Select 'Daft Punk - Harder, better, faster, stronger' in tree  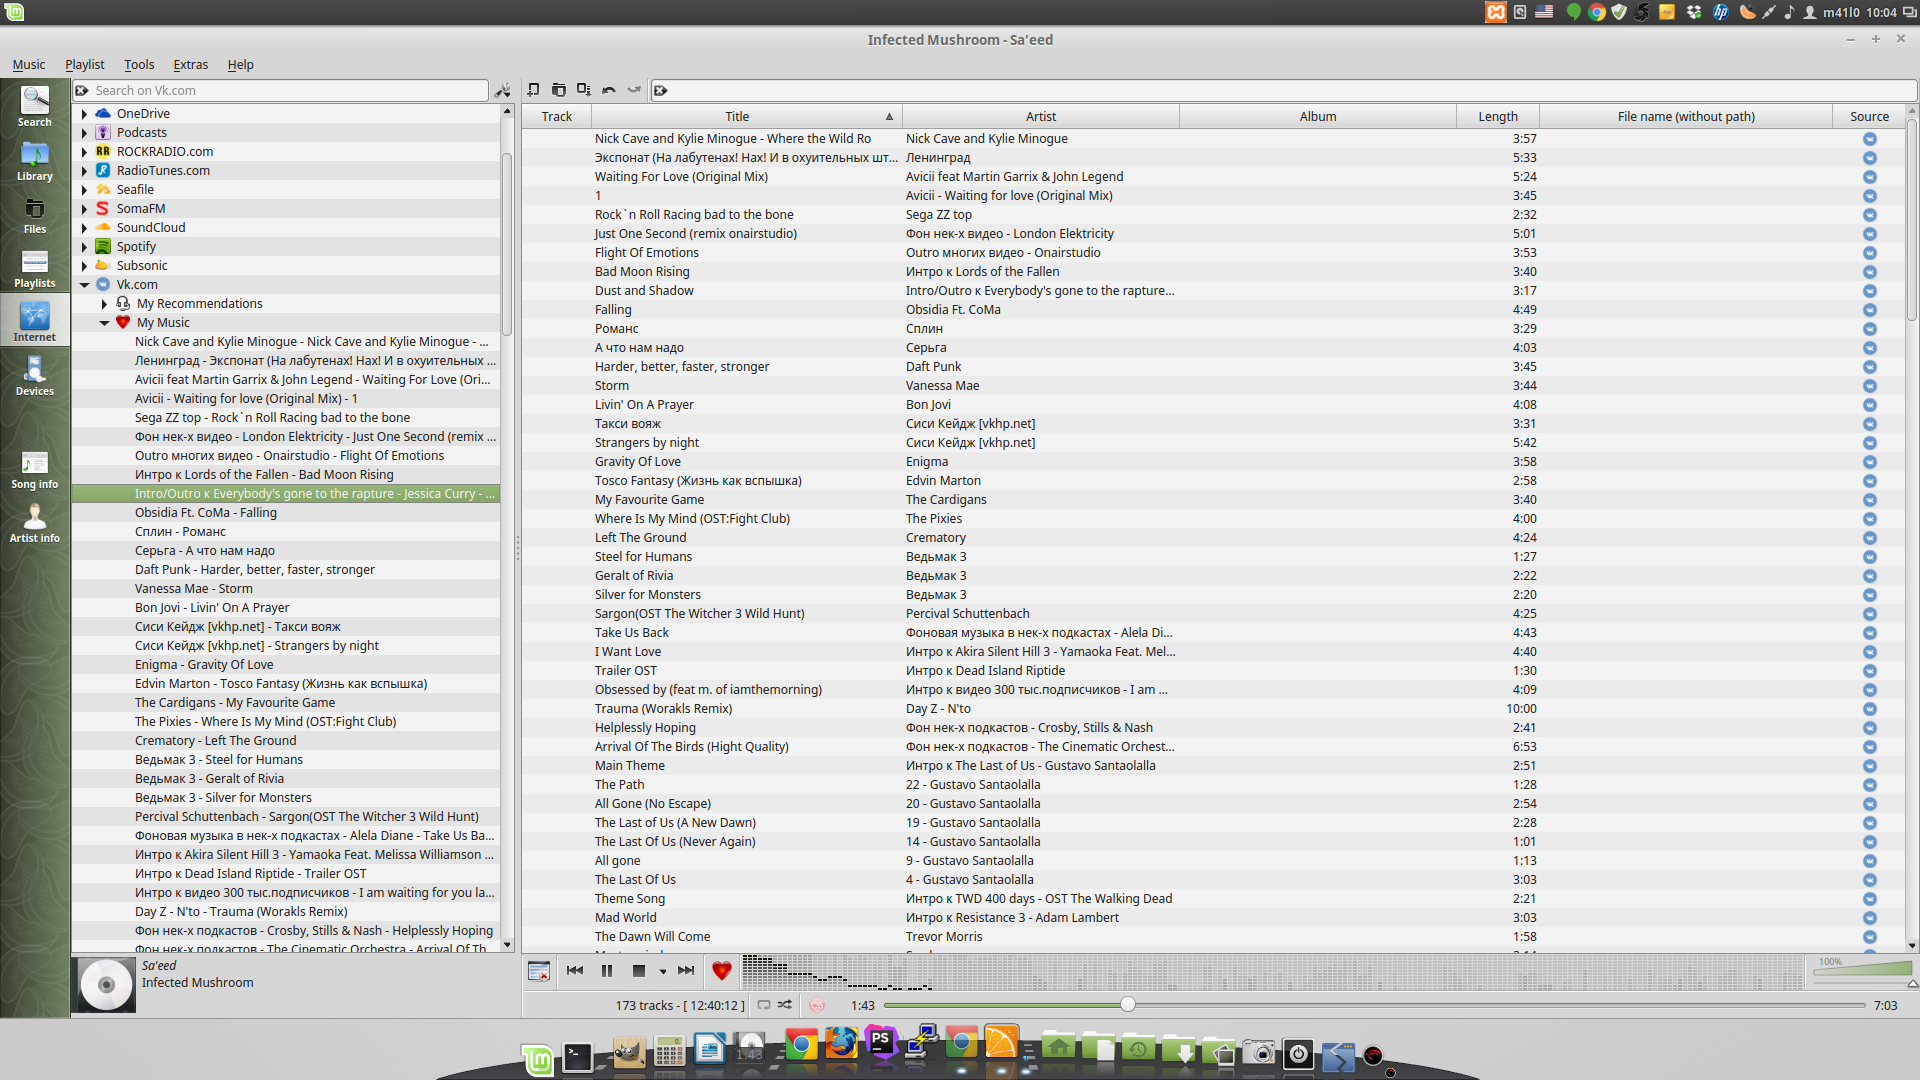[x=255, y=570]
